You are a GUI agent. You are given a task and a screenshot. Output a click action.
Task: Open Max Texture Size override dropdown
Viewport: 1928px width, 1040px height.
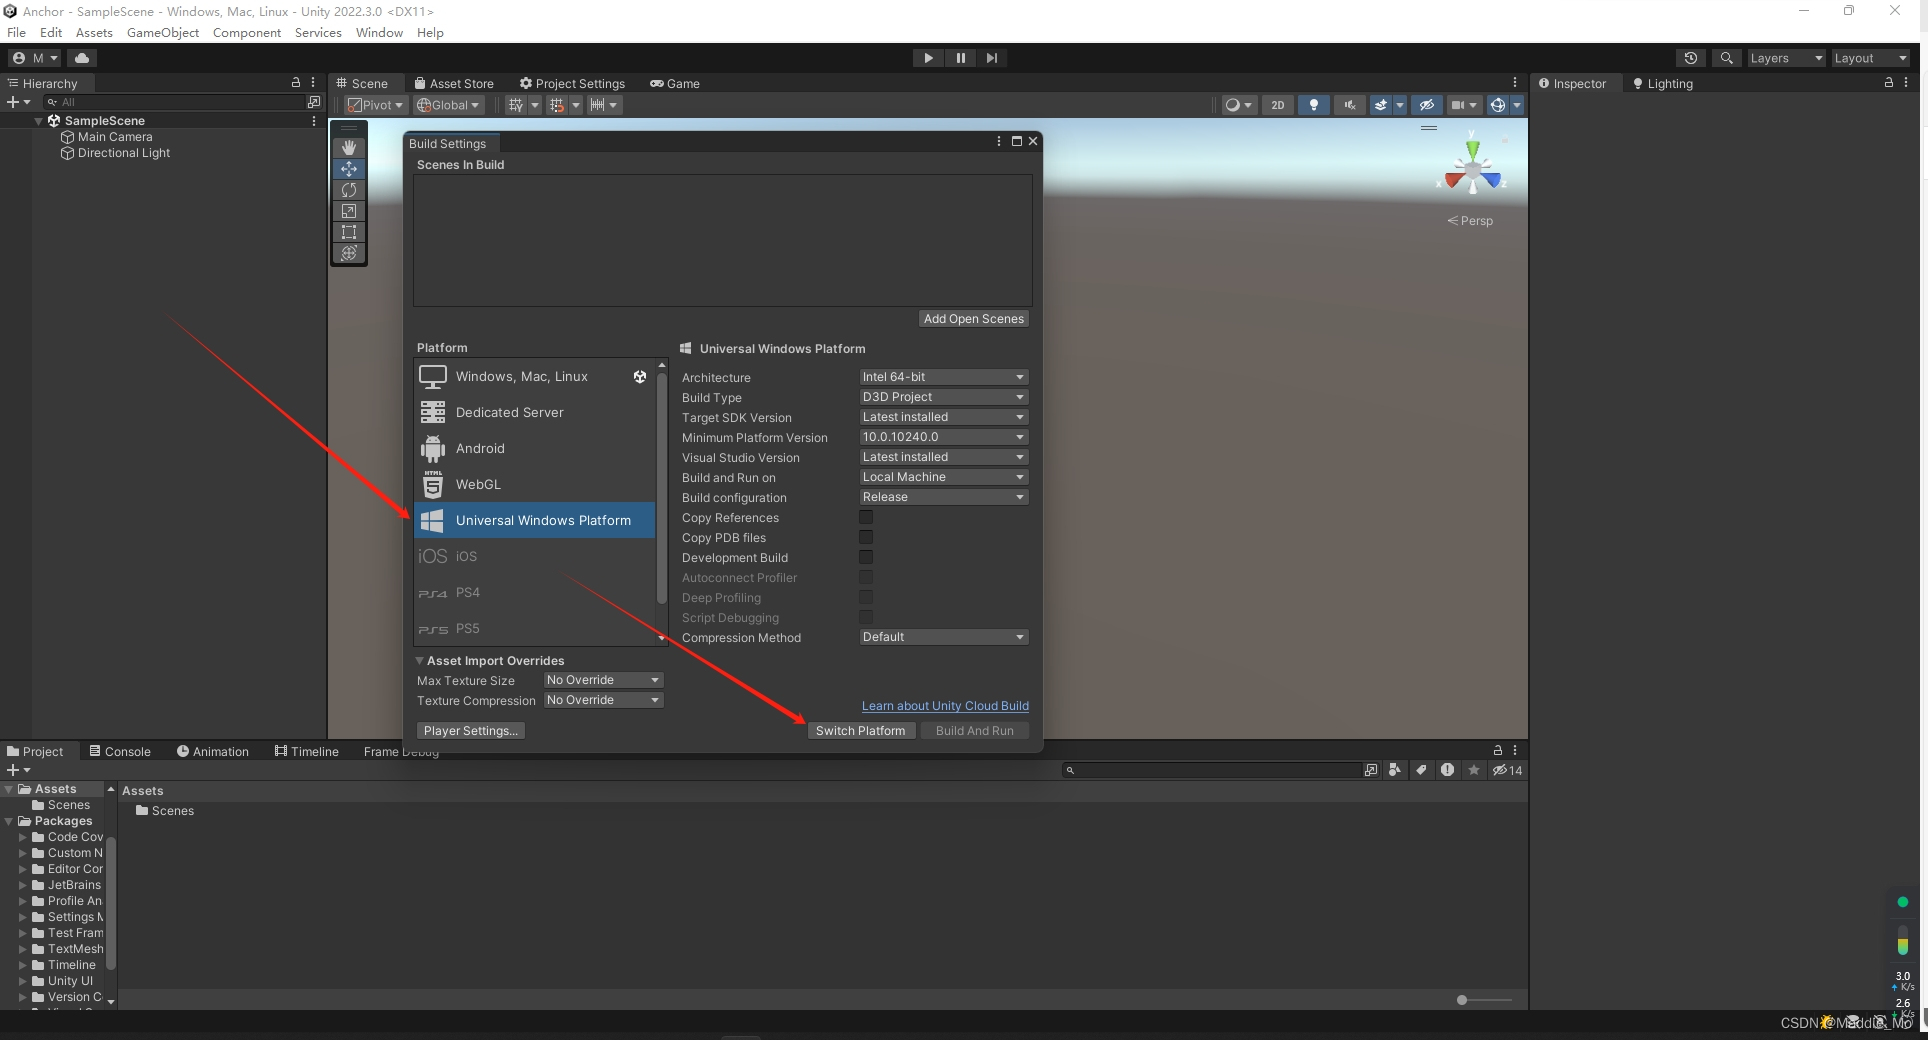603,680
